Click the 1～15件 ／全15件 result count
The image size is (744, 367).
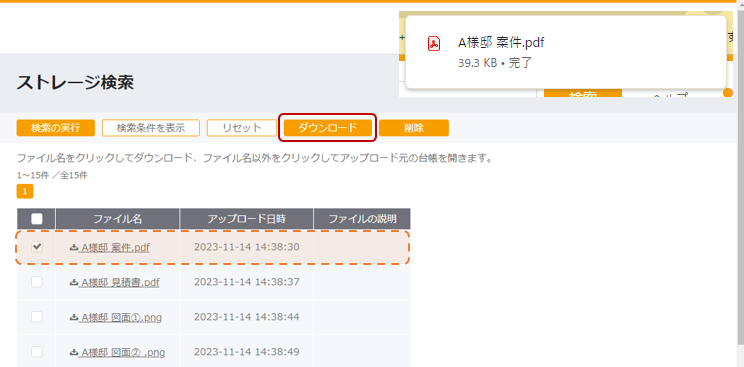pos(52,175)
